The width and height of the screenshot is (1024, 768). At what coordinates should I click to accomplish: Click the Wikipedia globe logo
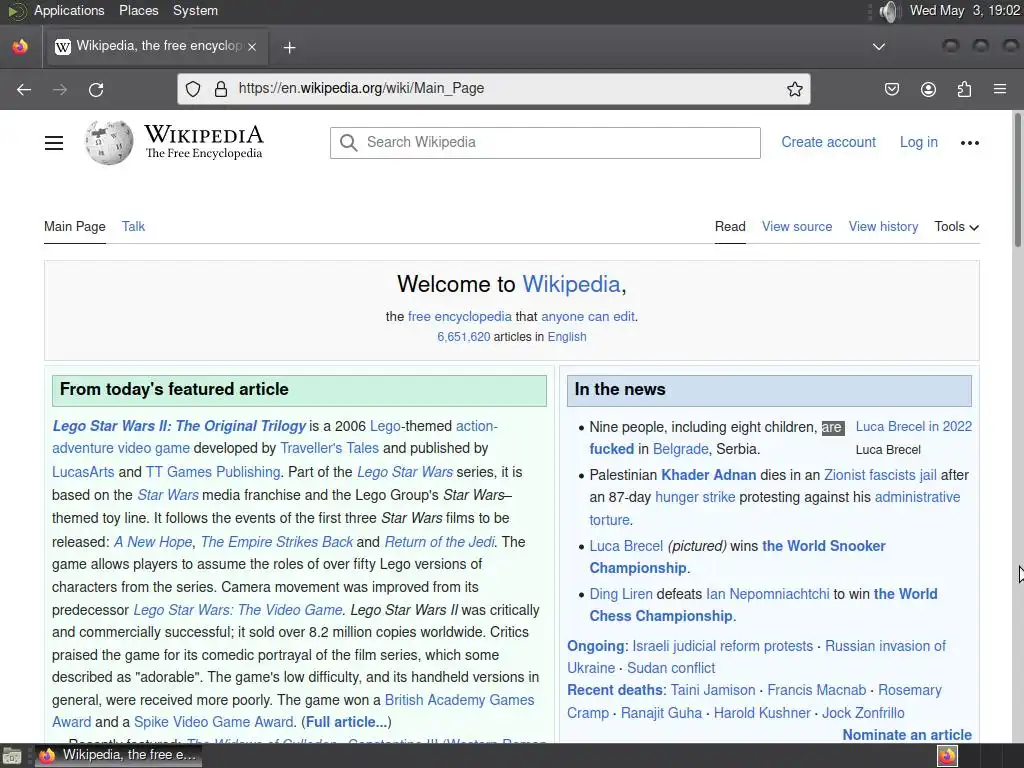pos(109,142)
